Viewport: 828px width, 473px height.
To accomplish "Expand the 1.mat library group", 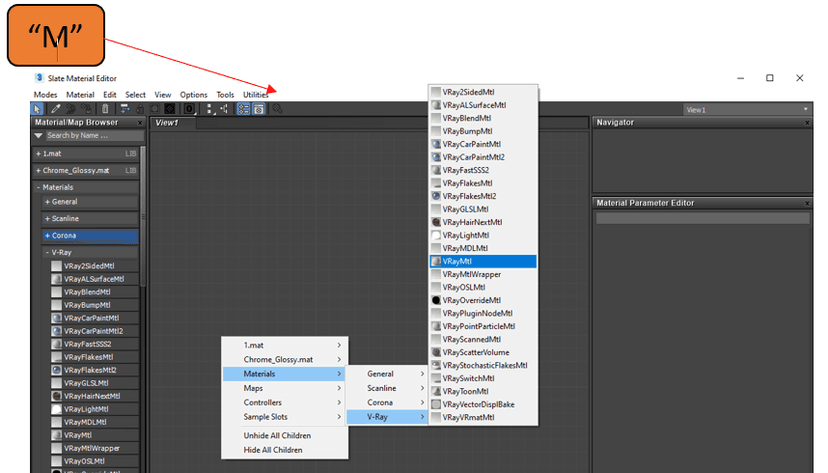I will (x=38, y=154).
